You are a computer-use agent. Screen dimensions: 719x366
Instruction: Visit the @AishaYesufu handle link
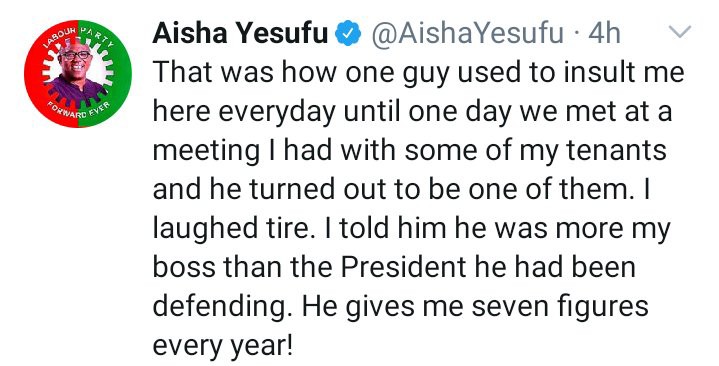pyautogui.click(x=467, y=34)
